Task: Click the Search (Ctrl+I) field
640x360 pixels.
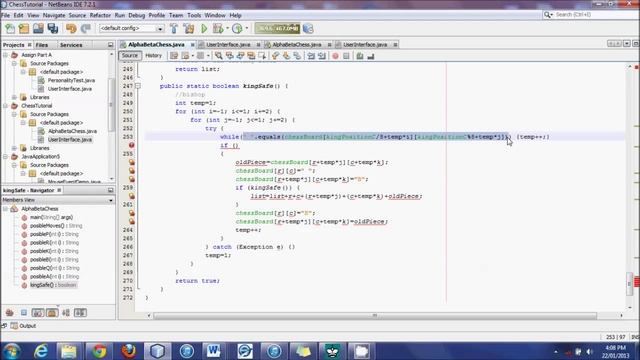Action: (x=591, y=15)
